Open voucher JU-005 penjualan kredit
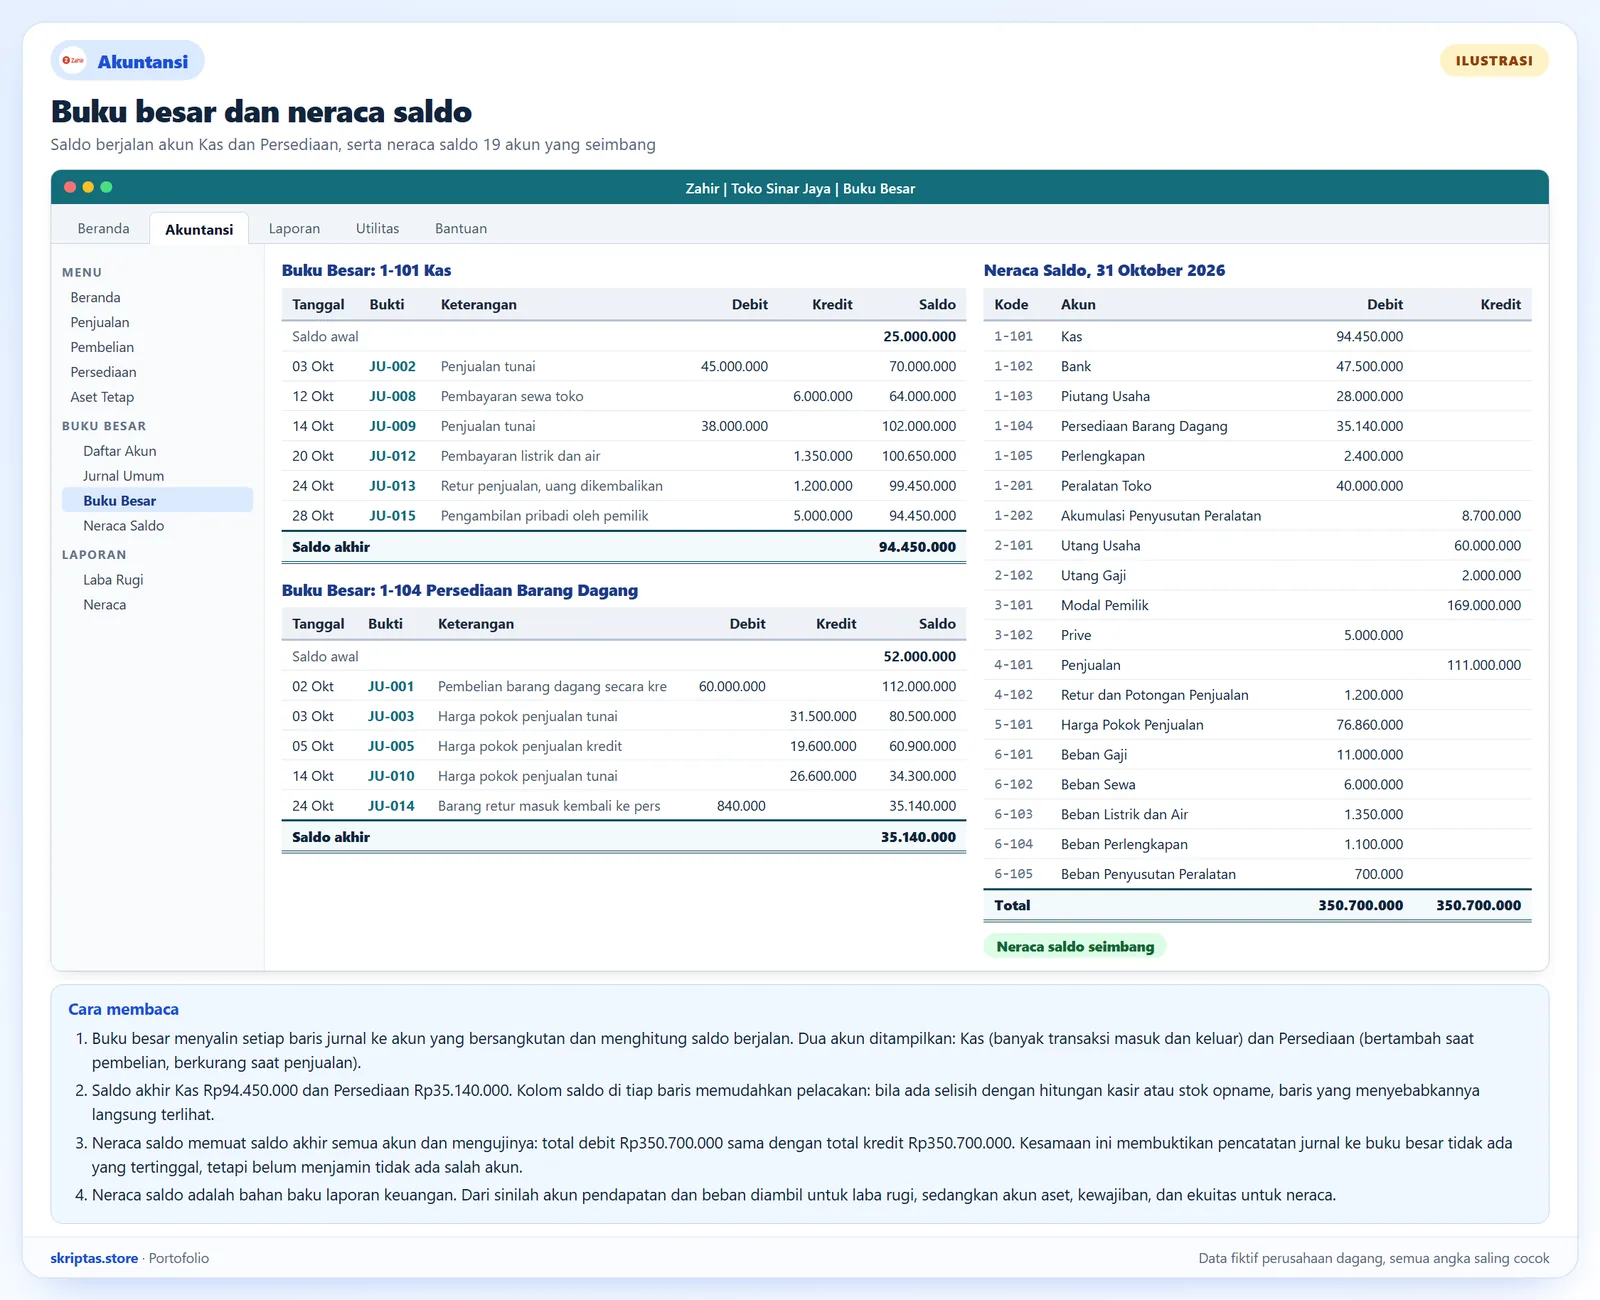 (391, 746)
